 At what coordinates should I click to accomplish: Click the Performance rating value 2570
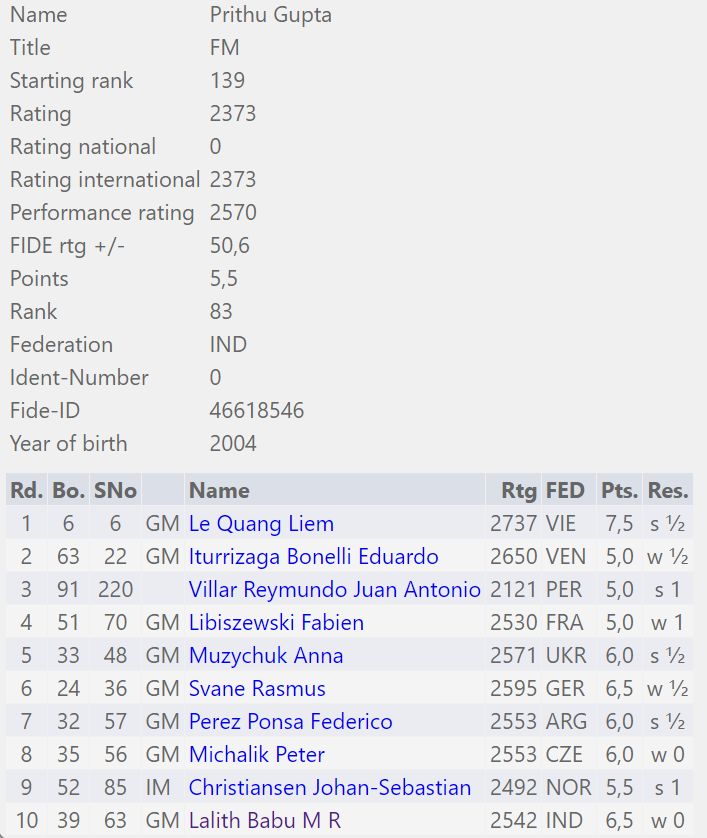pyautogui.click(x=233, y=213)
